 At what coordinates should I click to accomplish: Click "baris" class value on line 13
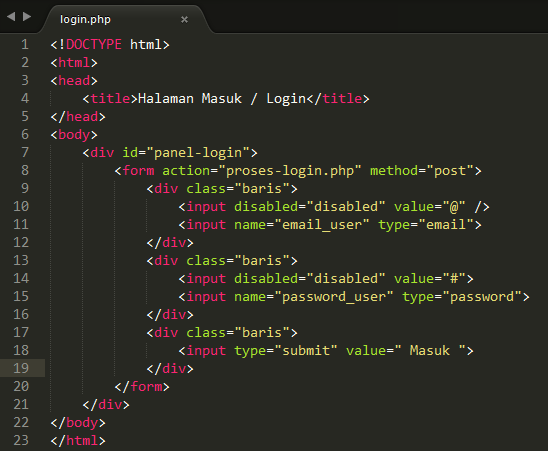[x=262, y=261]
